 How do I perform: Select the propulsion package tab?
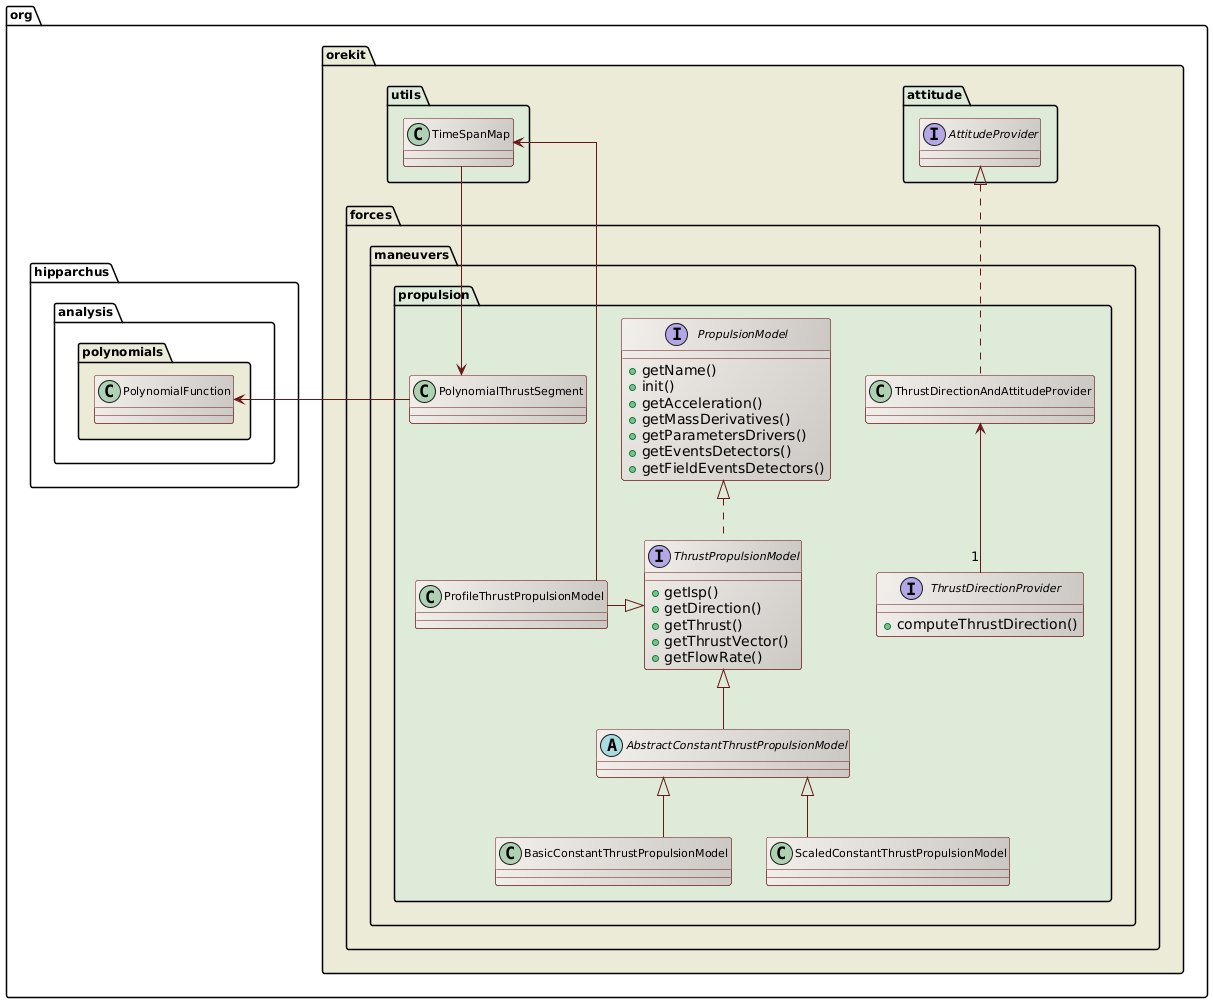(x=432, y=295)
